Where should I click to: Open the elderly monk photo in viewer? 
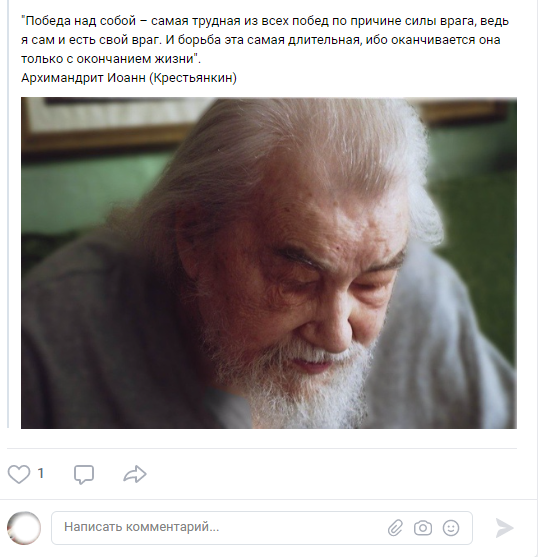269,263
